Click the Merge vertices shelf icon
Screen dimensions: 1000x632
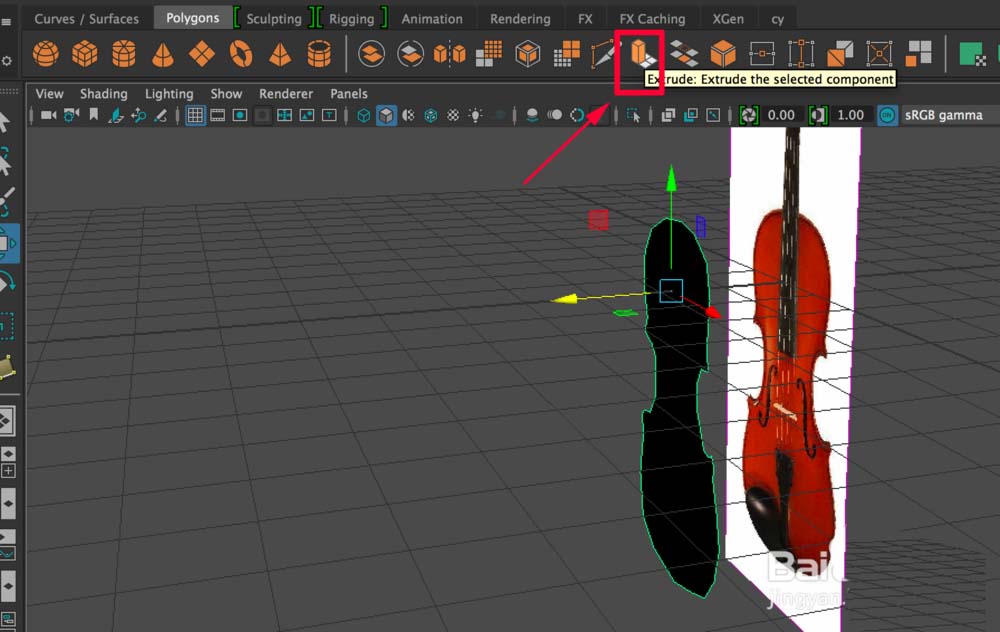click(x=762, y=54)
